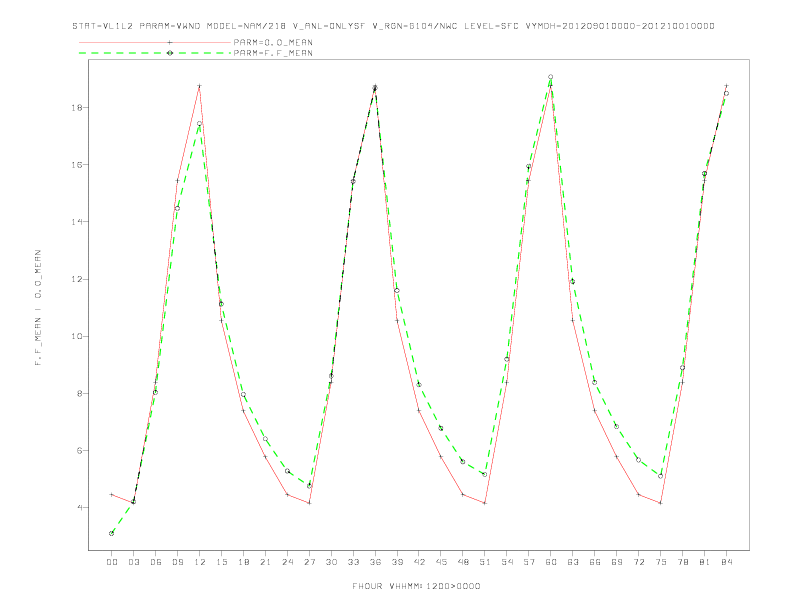Click x-axis forecast hour label 54
The image size is (792, 612).
point(507,562)
